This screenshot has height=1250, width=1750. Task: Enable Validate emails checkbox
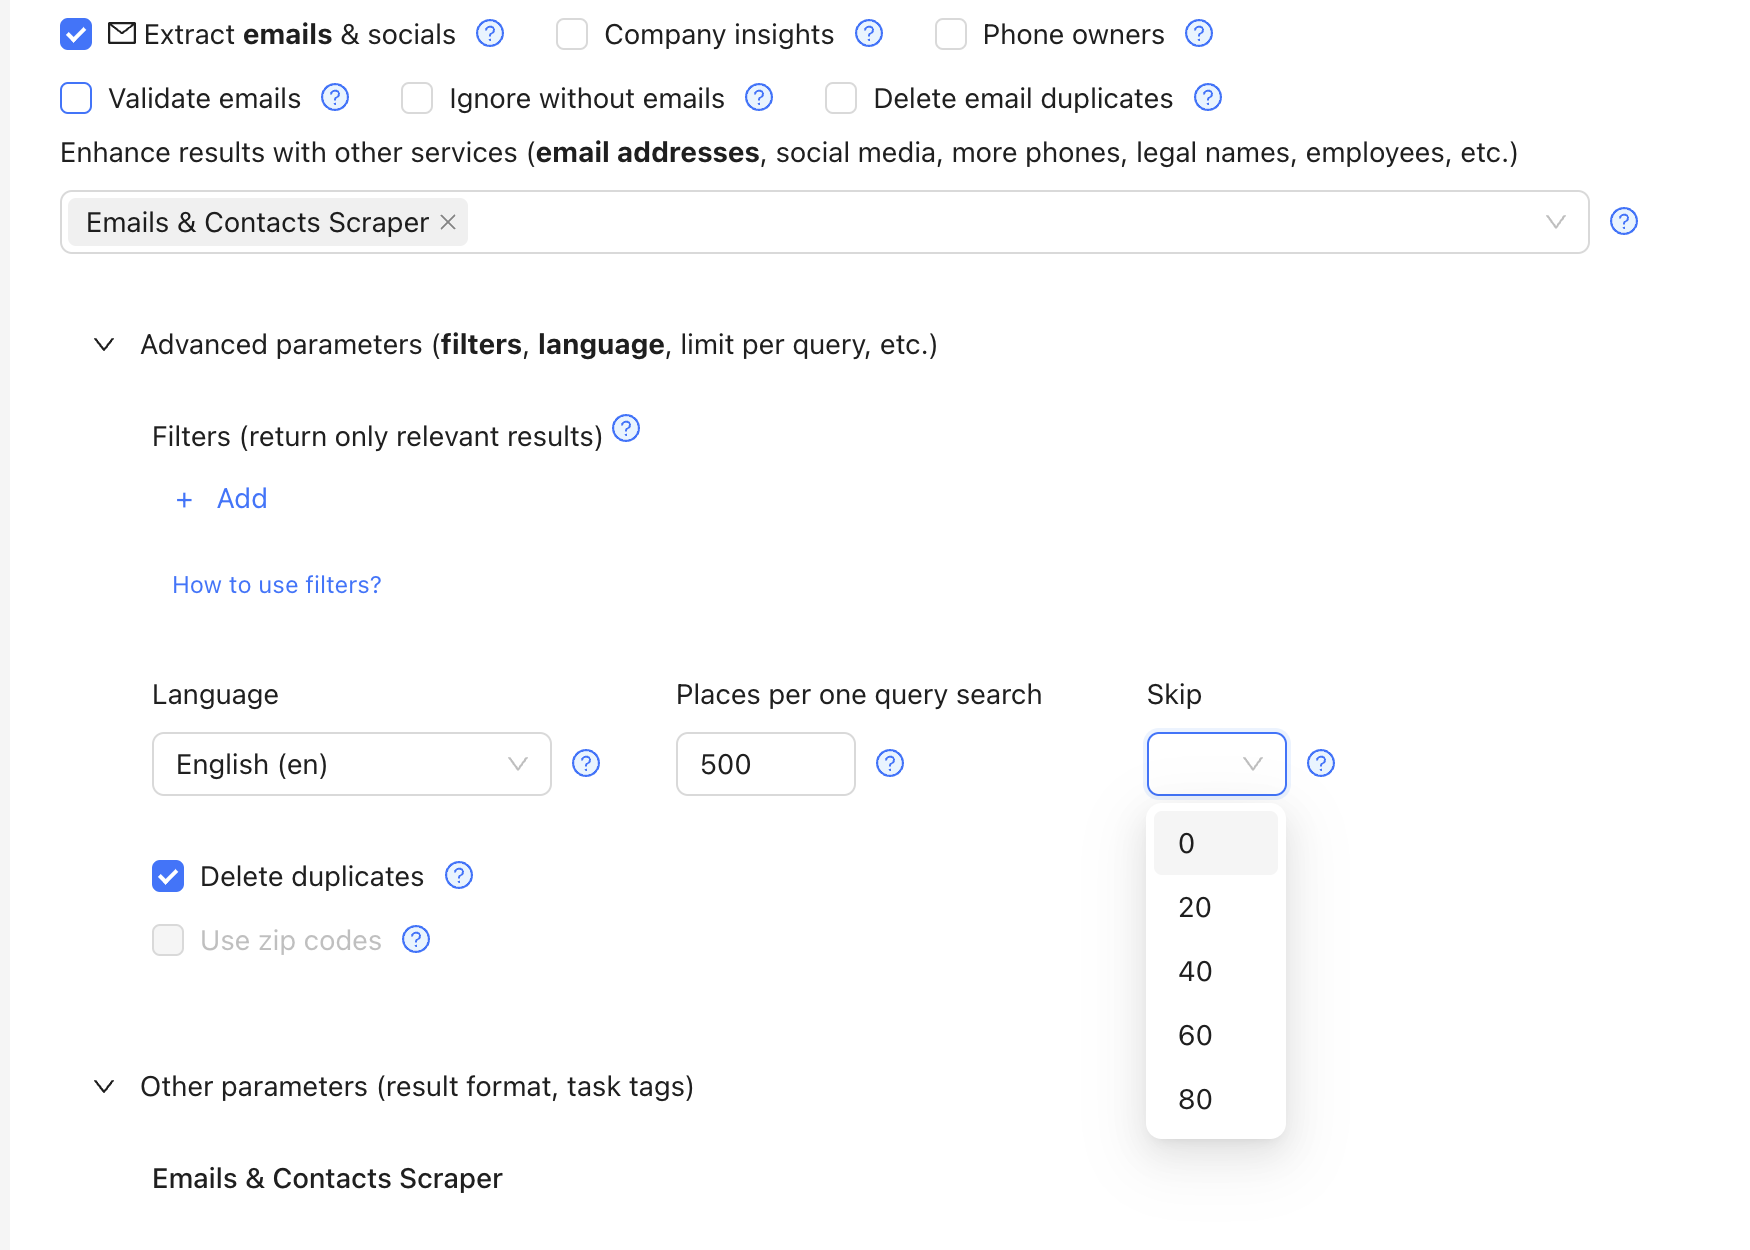pyautogui.click(x=76, y=98)
